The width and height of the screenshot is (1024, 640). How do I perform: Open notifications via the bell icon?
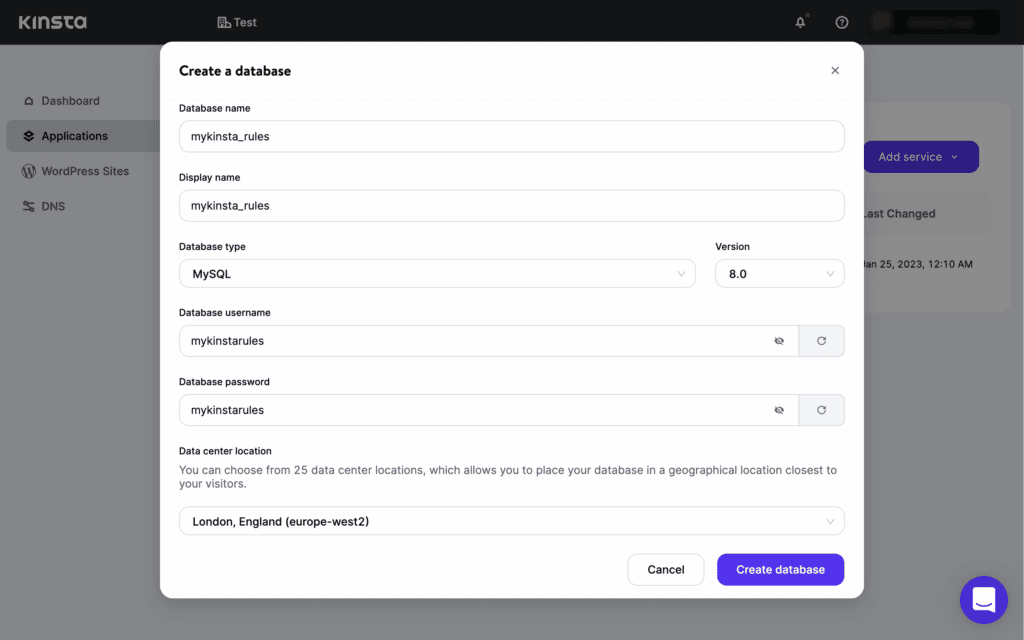[x=799, y=21]
